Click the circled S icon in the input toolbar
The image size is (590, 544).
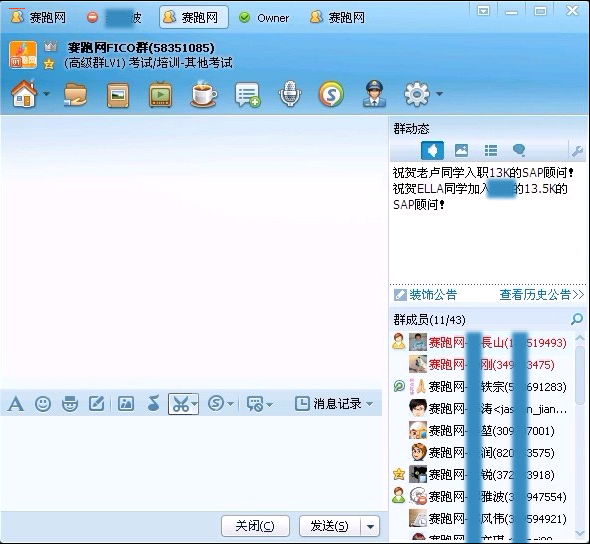pyautogui.click(x=216, y=404)
